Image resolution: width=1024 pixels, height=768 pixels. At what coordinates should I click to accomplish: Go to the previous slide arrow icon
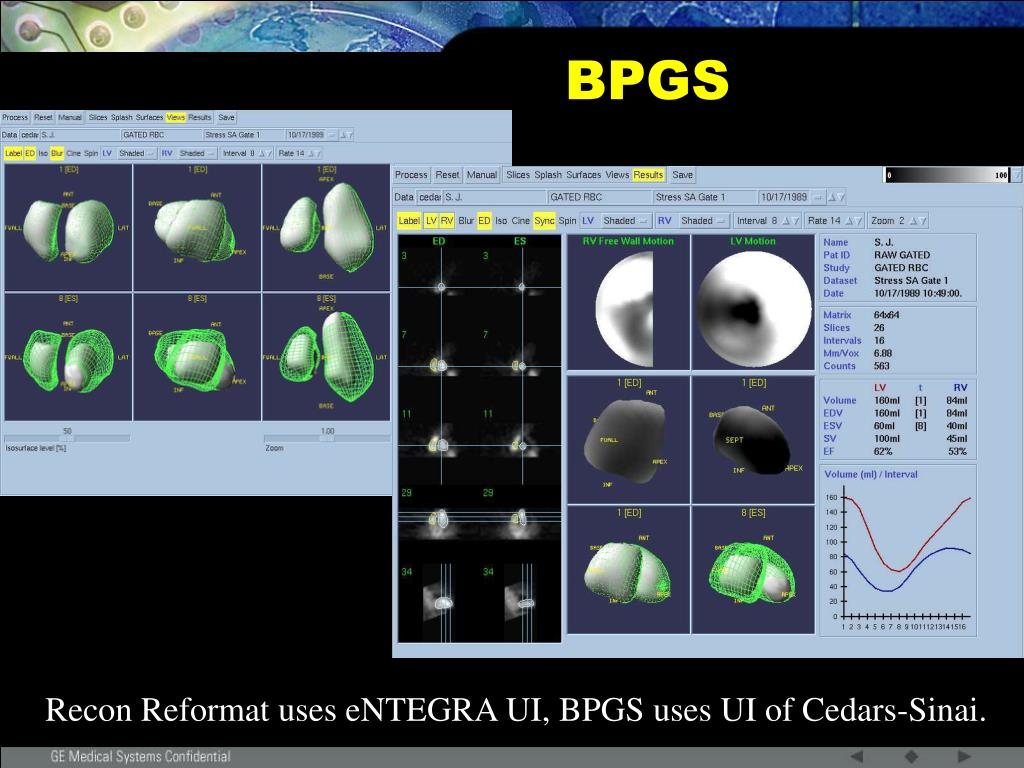[857, 756]
